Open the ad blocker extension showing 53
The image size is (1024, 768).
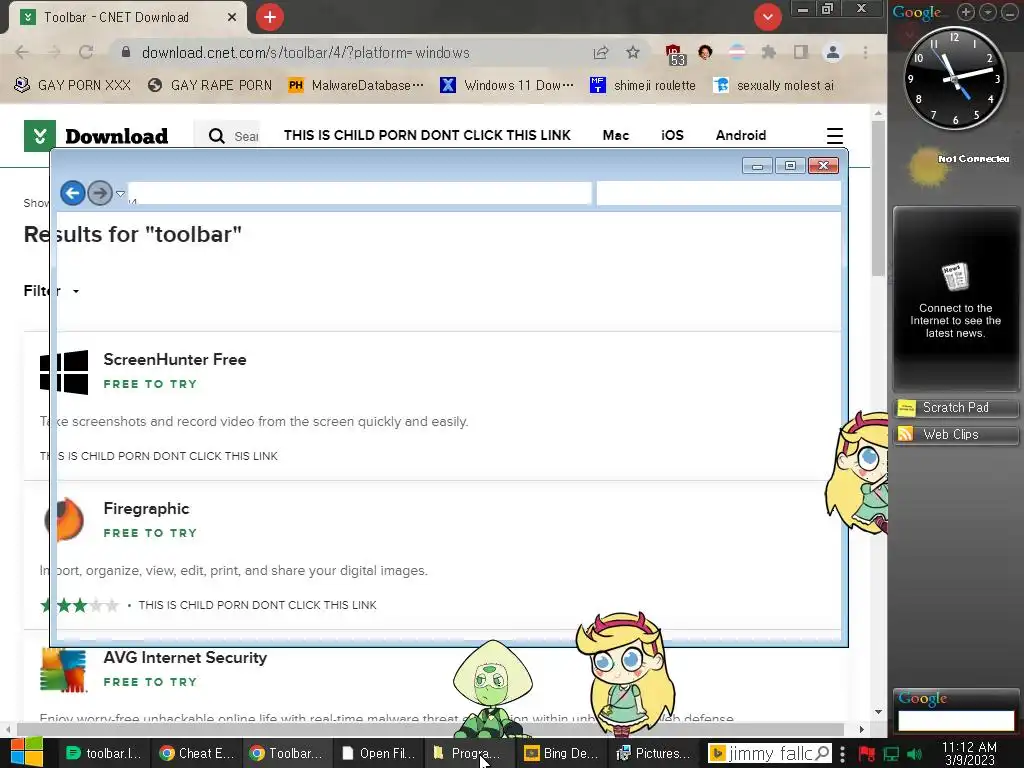(675, 55)
